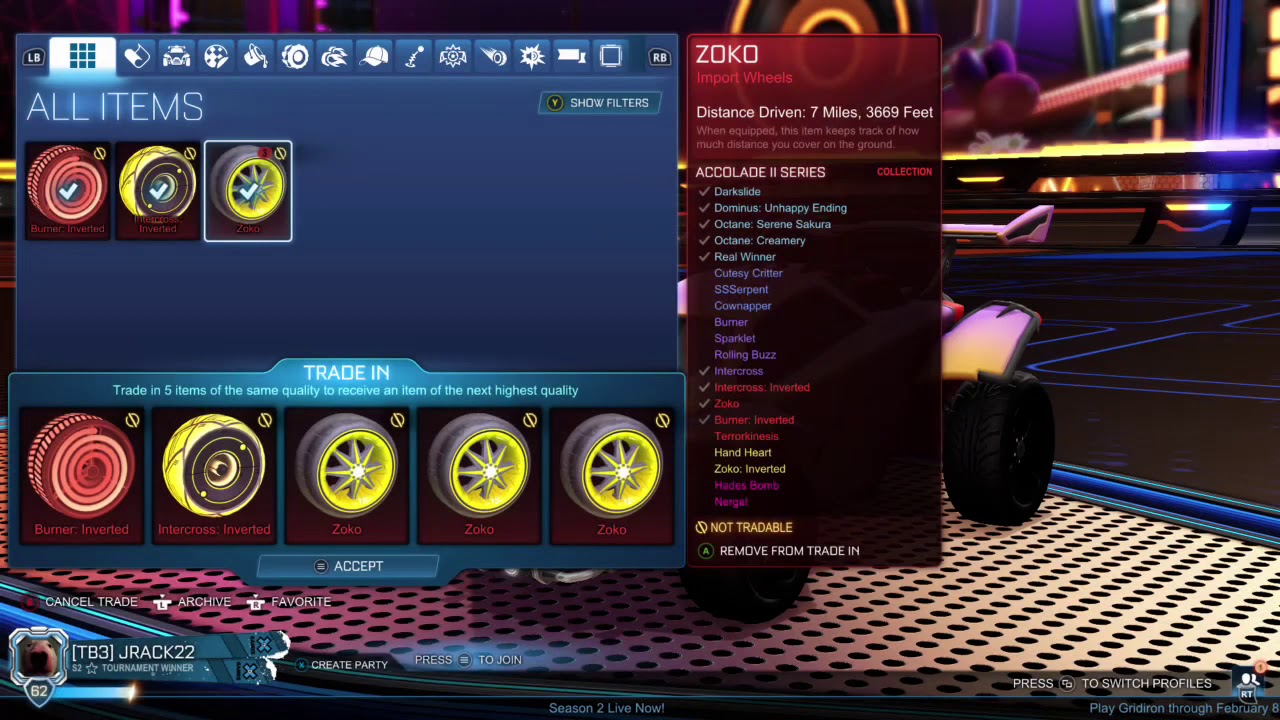1280x720 pixels.
Task: Click the Favorite item option
Action: click(x=289, y=602)
